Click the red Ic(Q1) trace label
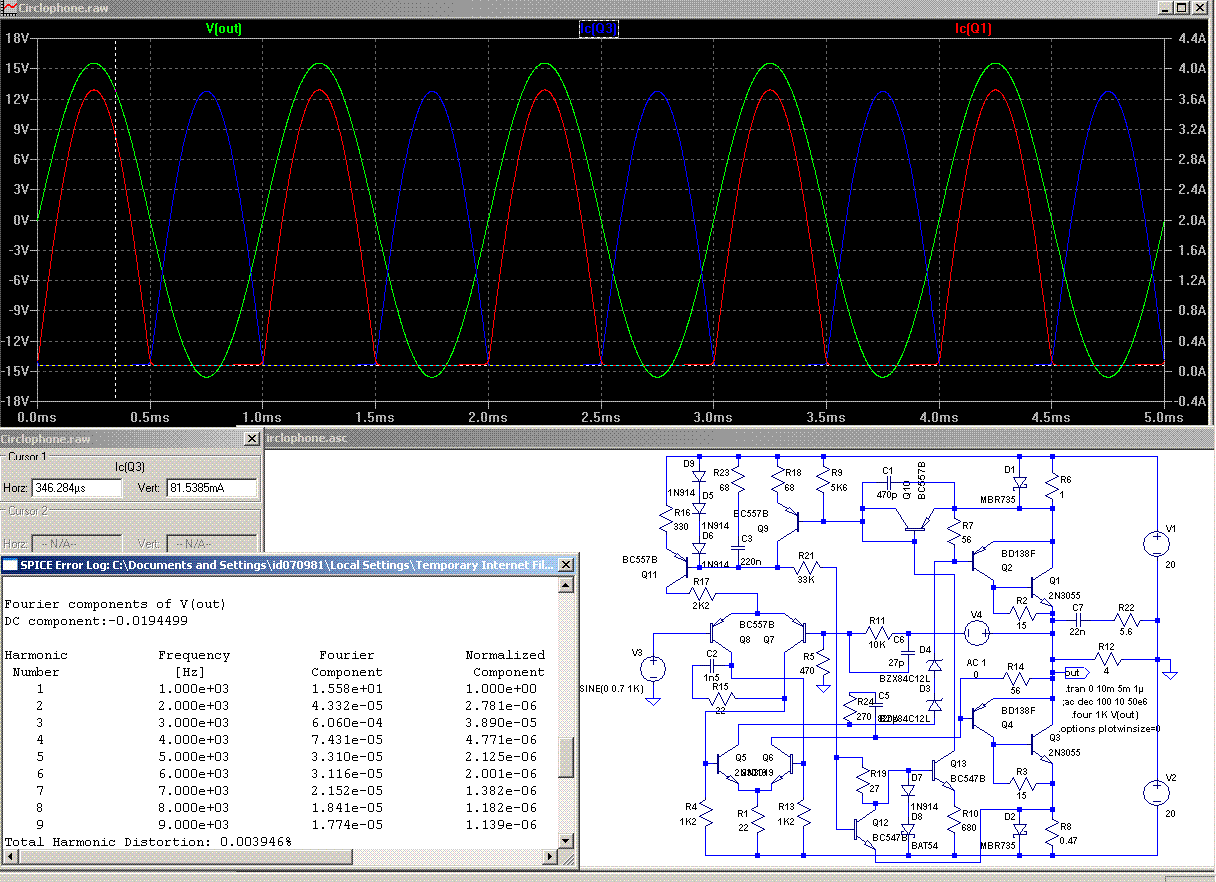This screenshot has width=1216, height=882. [973, 29]
